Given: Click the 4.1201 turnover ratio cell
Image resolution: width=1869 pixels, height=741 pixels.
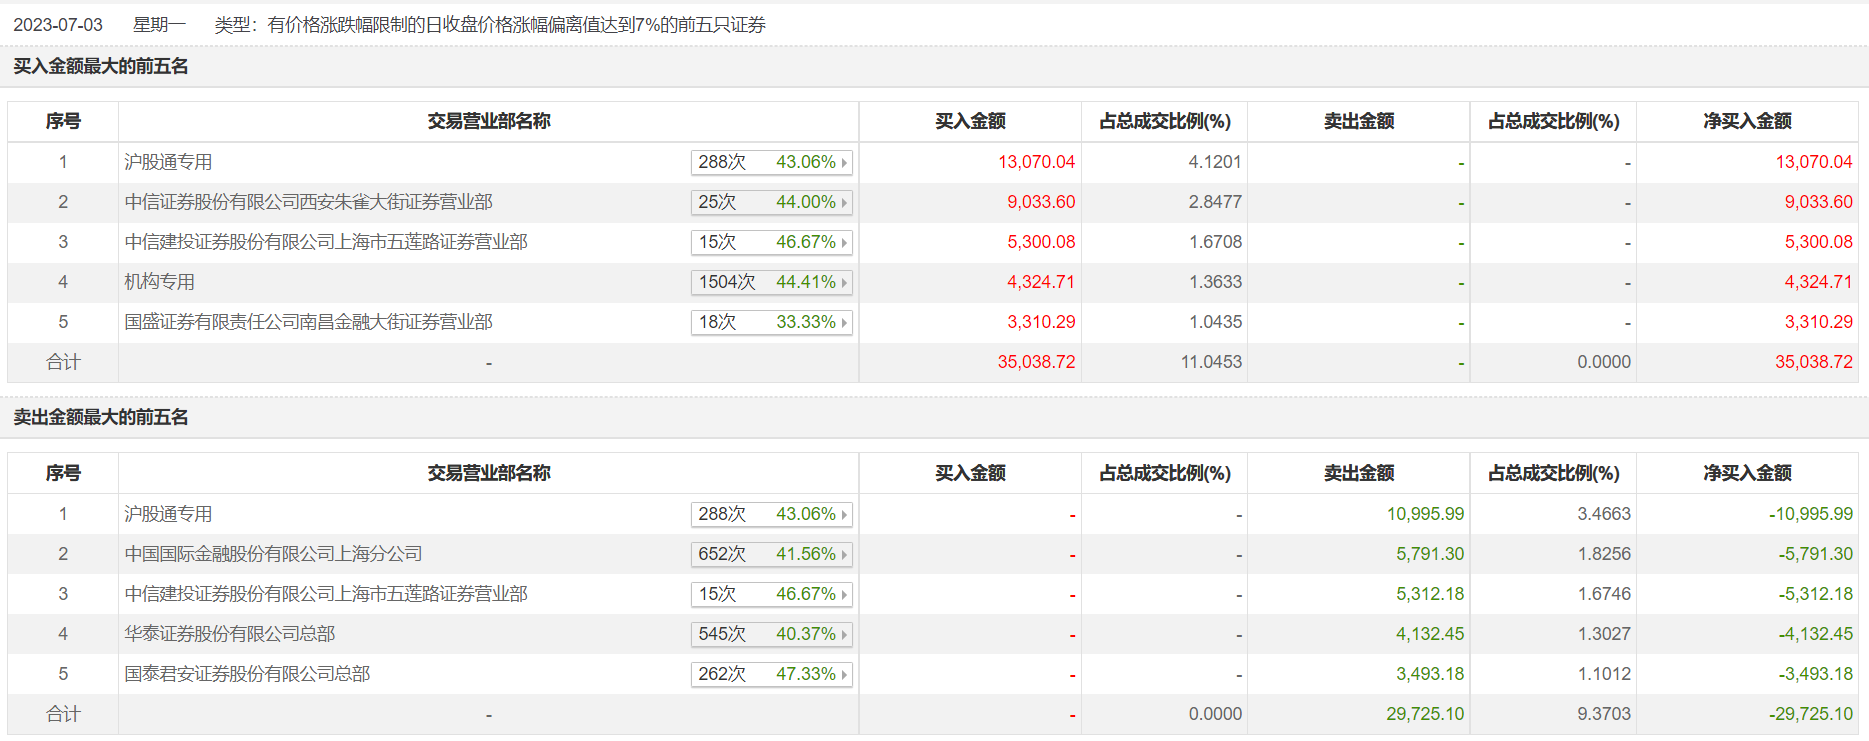Looking at the screenshot, I should (1214, 162).
